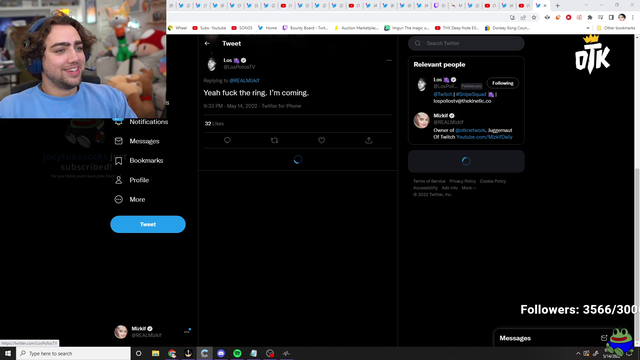Open Mizkif account switcher menu

152,332
